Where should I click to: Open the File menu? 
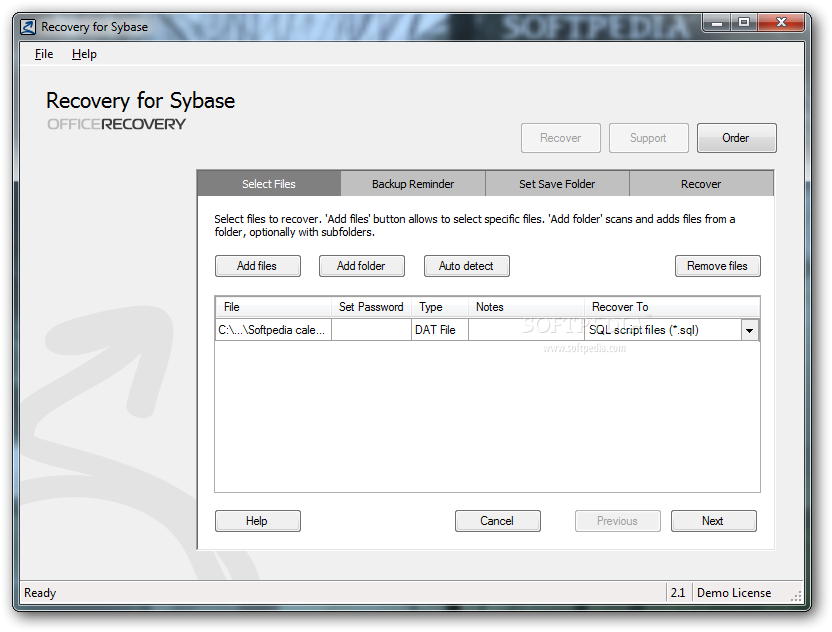44,54
